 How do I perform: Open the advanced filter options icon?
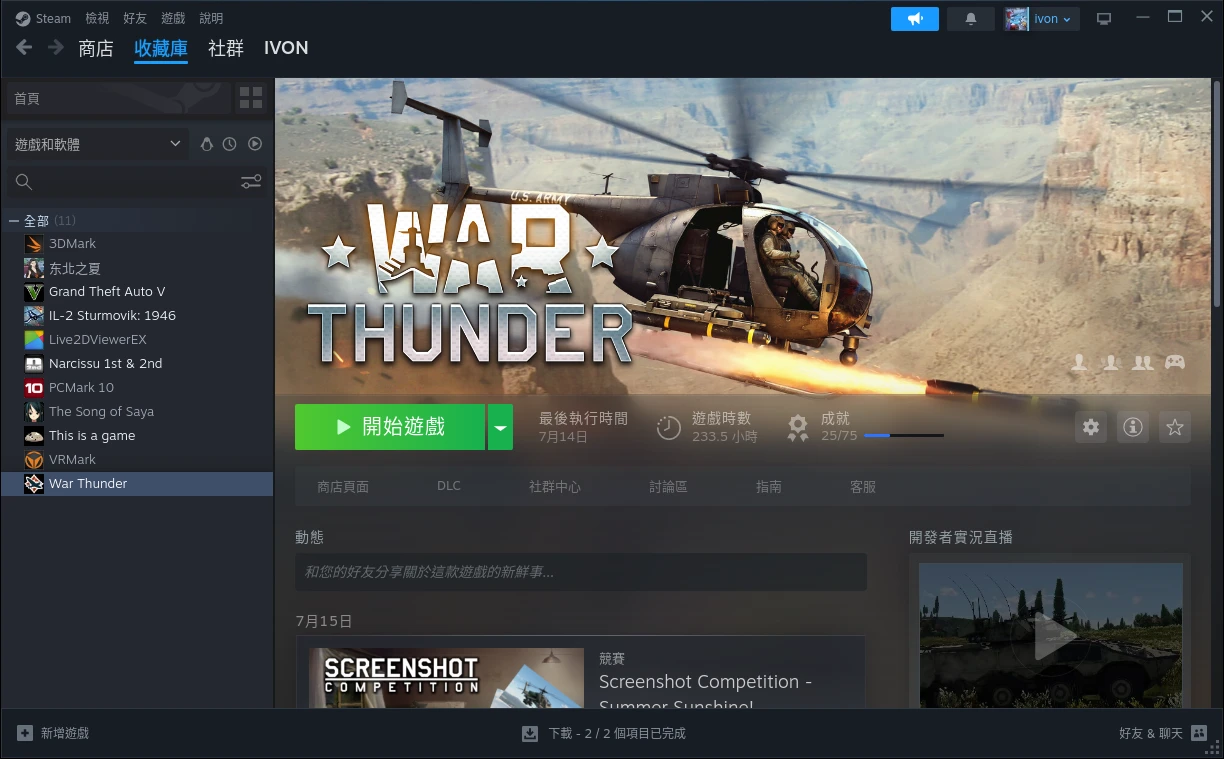click(251, 181)
